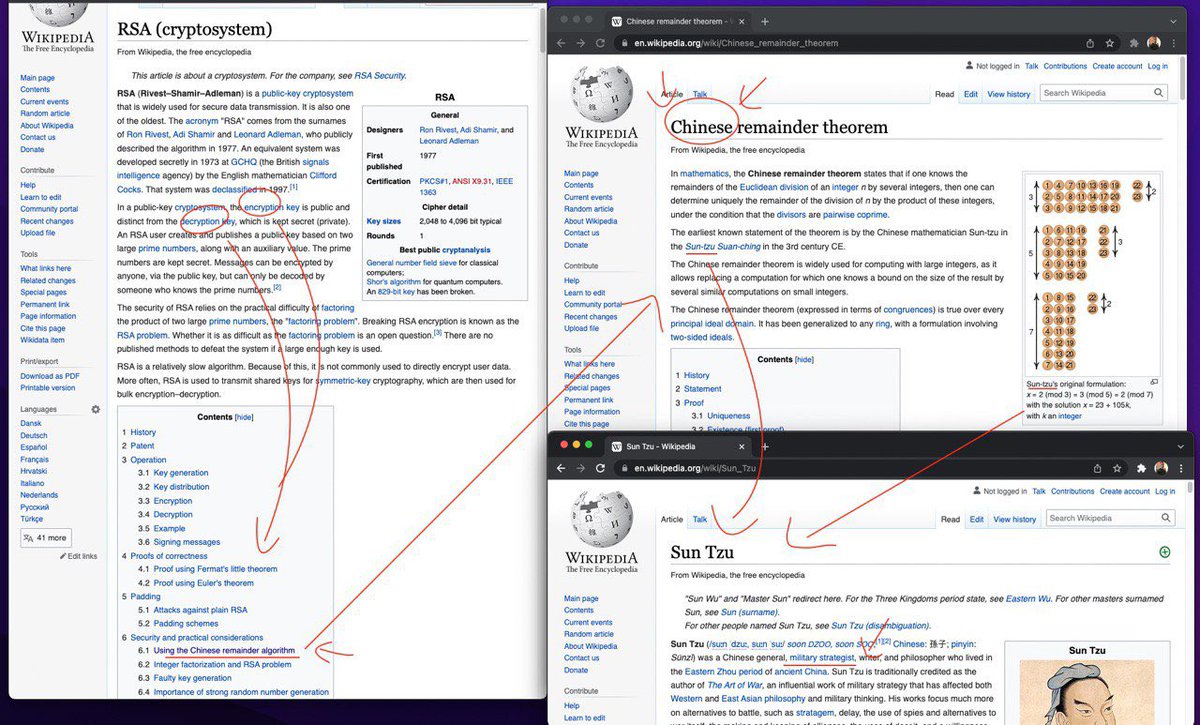1200x725 pixels.
Task: Open 'Uniqueness' entry in Chinese remainder contents
Action: click(x=728, y=415)
